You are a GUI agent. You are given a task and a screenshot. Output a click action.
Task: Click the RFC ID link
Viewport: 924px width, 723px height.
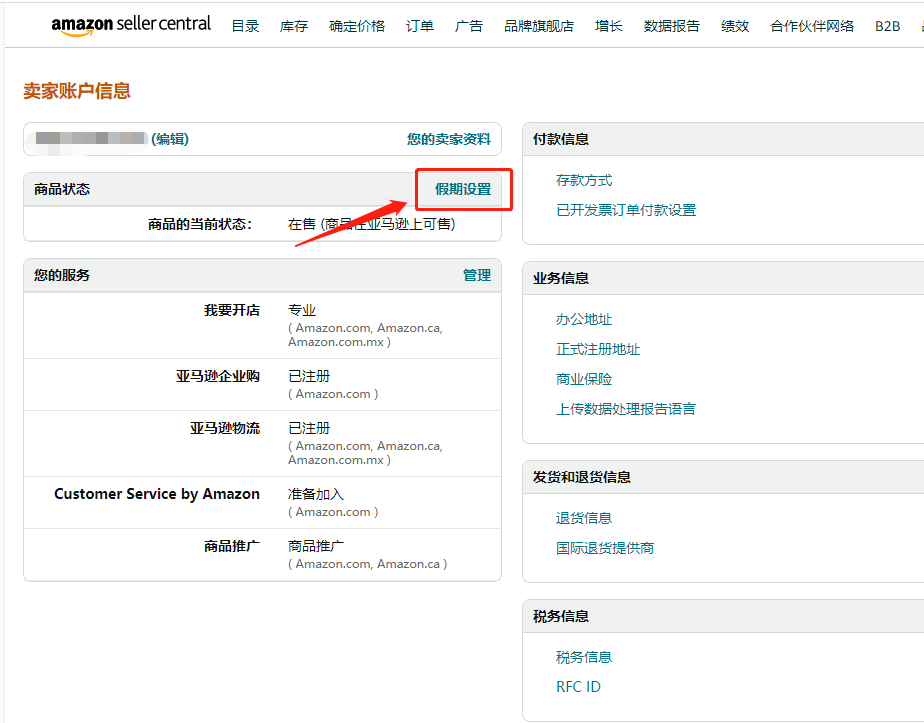pos(578,687)
